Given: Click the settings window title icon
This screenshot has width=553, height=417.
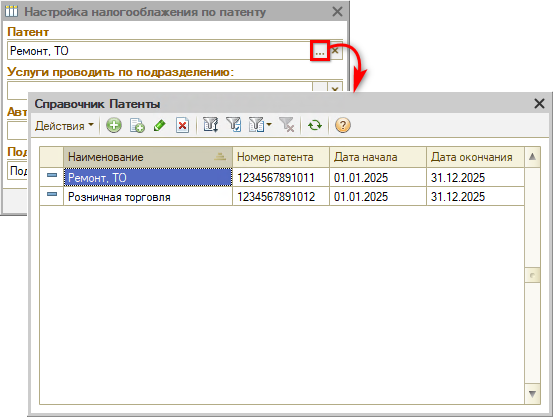Looking at the screenshot, I should point(12,12).
